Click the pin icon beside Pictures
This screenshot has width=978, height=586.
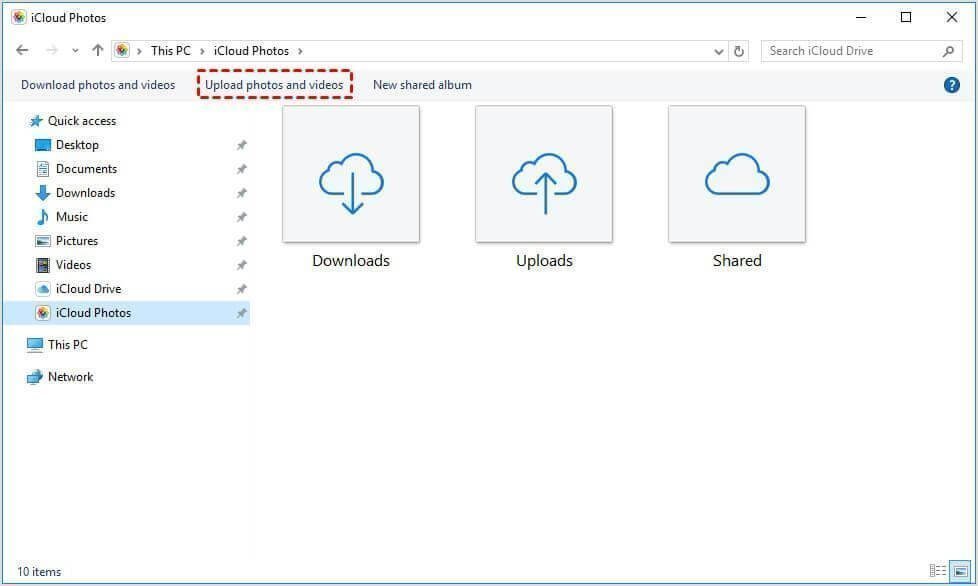tap(241, 241)
